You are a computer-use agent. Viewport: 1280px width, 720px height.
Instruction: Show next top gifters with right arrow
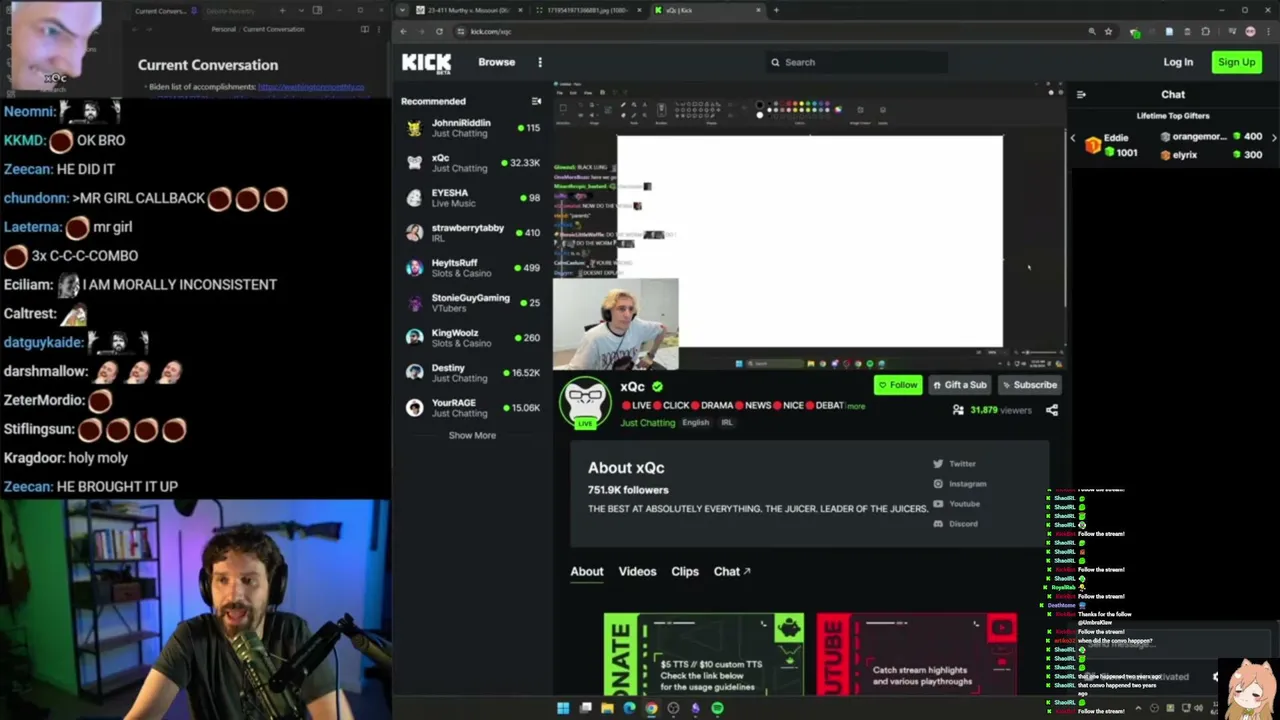click(x=1274, y=138)
